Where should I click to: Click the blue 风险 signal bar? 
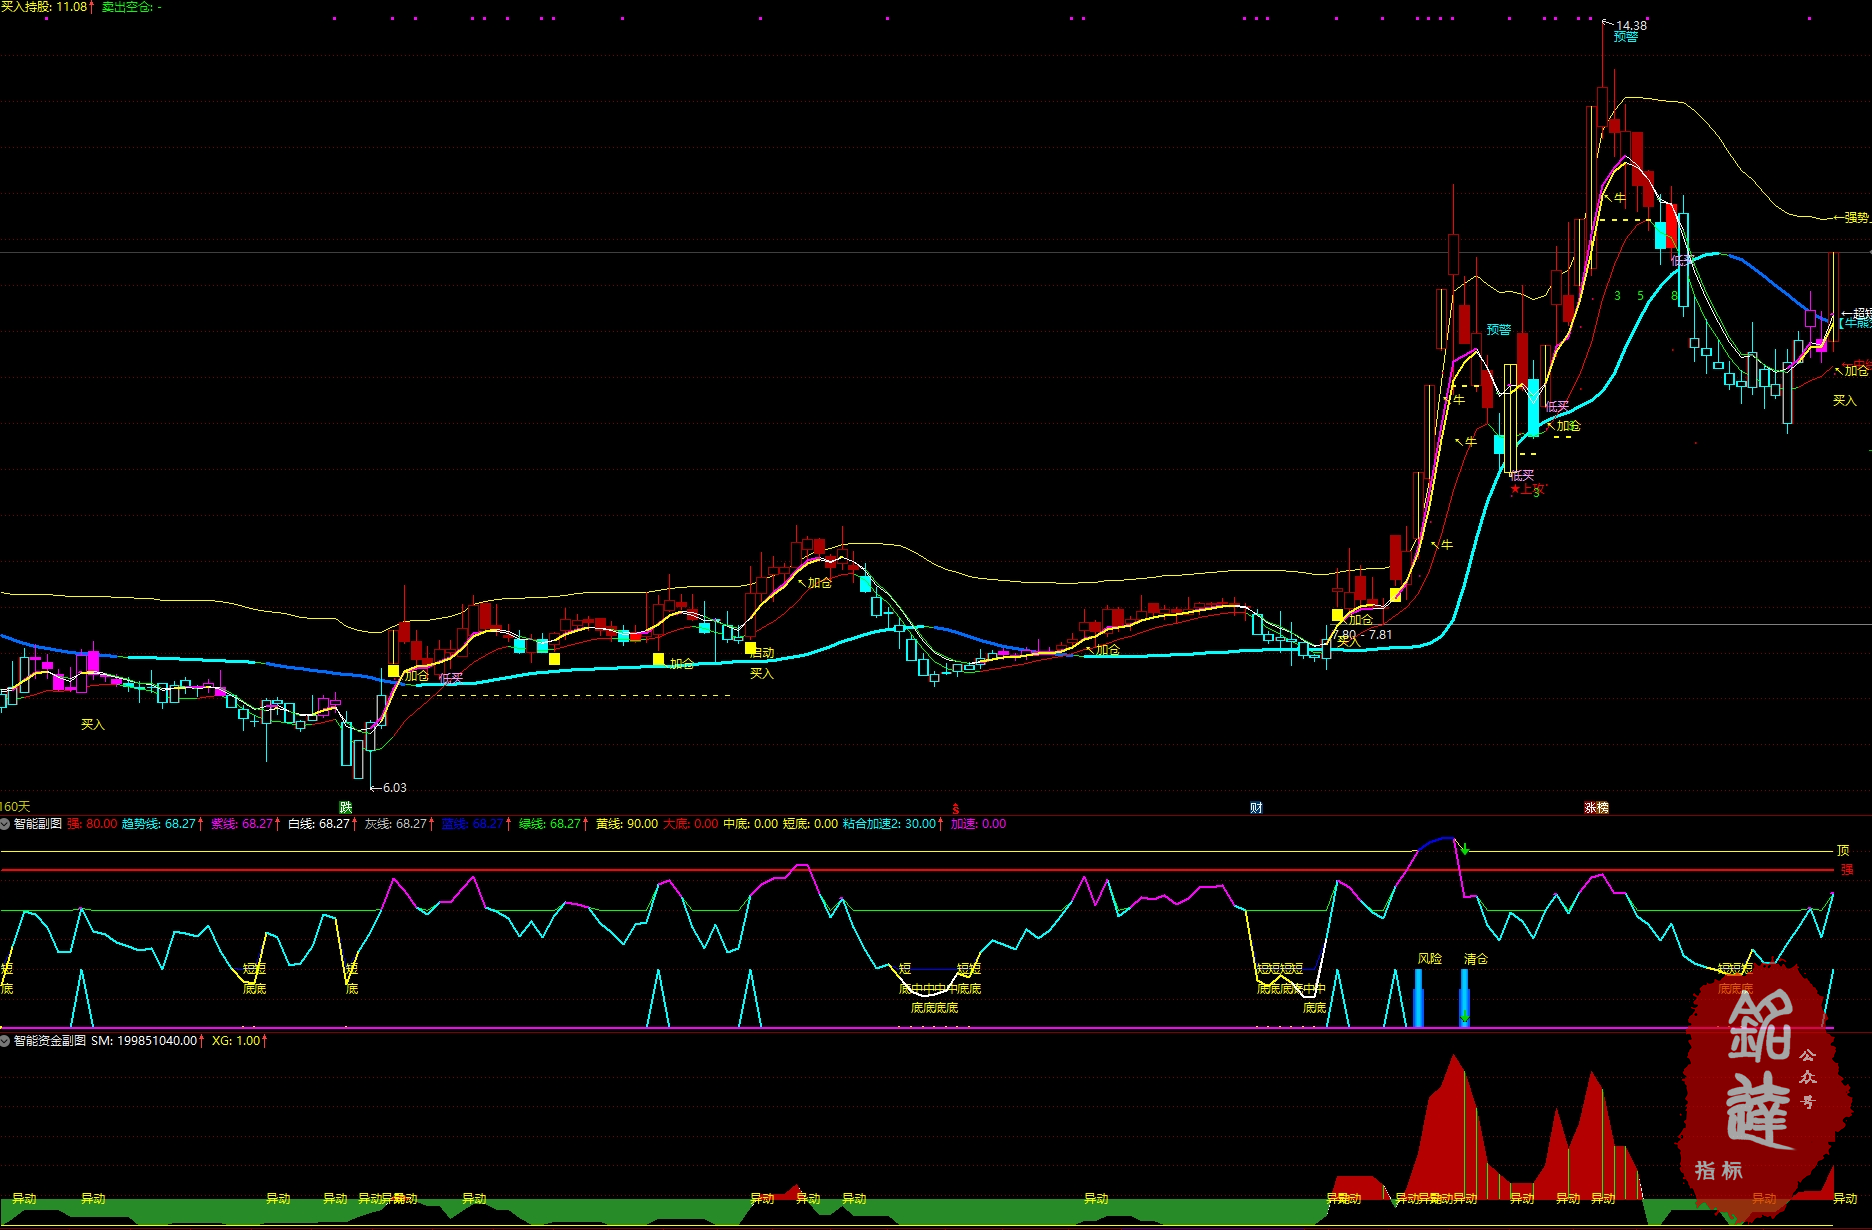[x=1418, y=995]
